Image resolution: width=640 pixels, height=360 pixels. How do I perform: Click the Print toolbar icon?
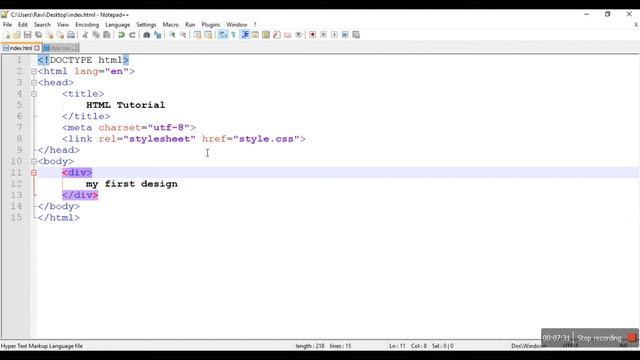click(71, 35)
